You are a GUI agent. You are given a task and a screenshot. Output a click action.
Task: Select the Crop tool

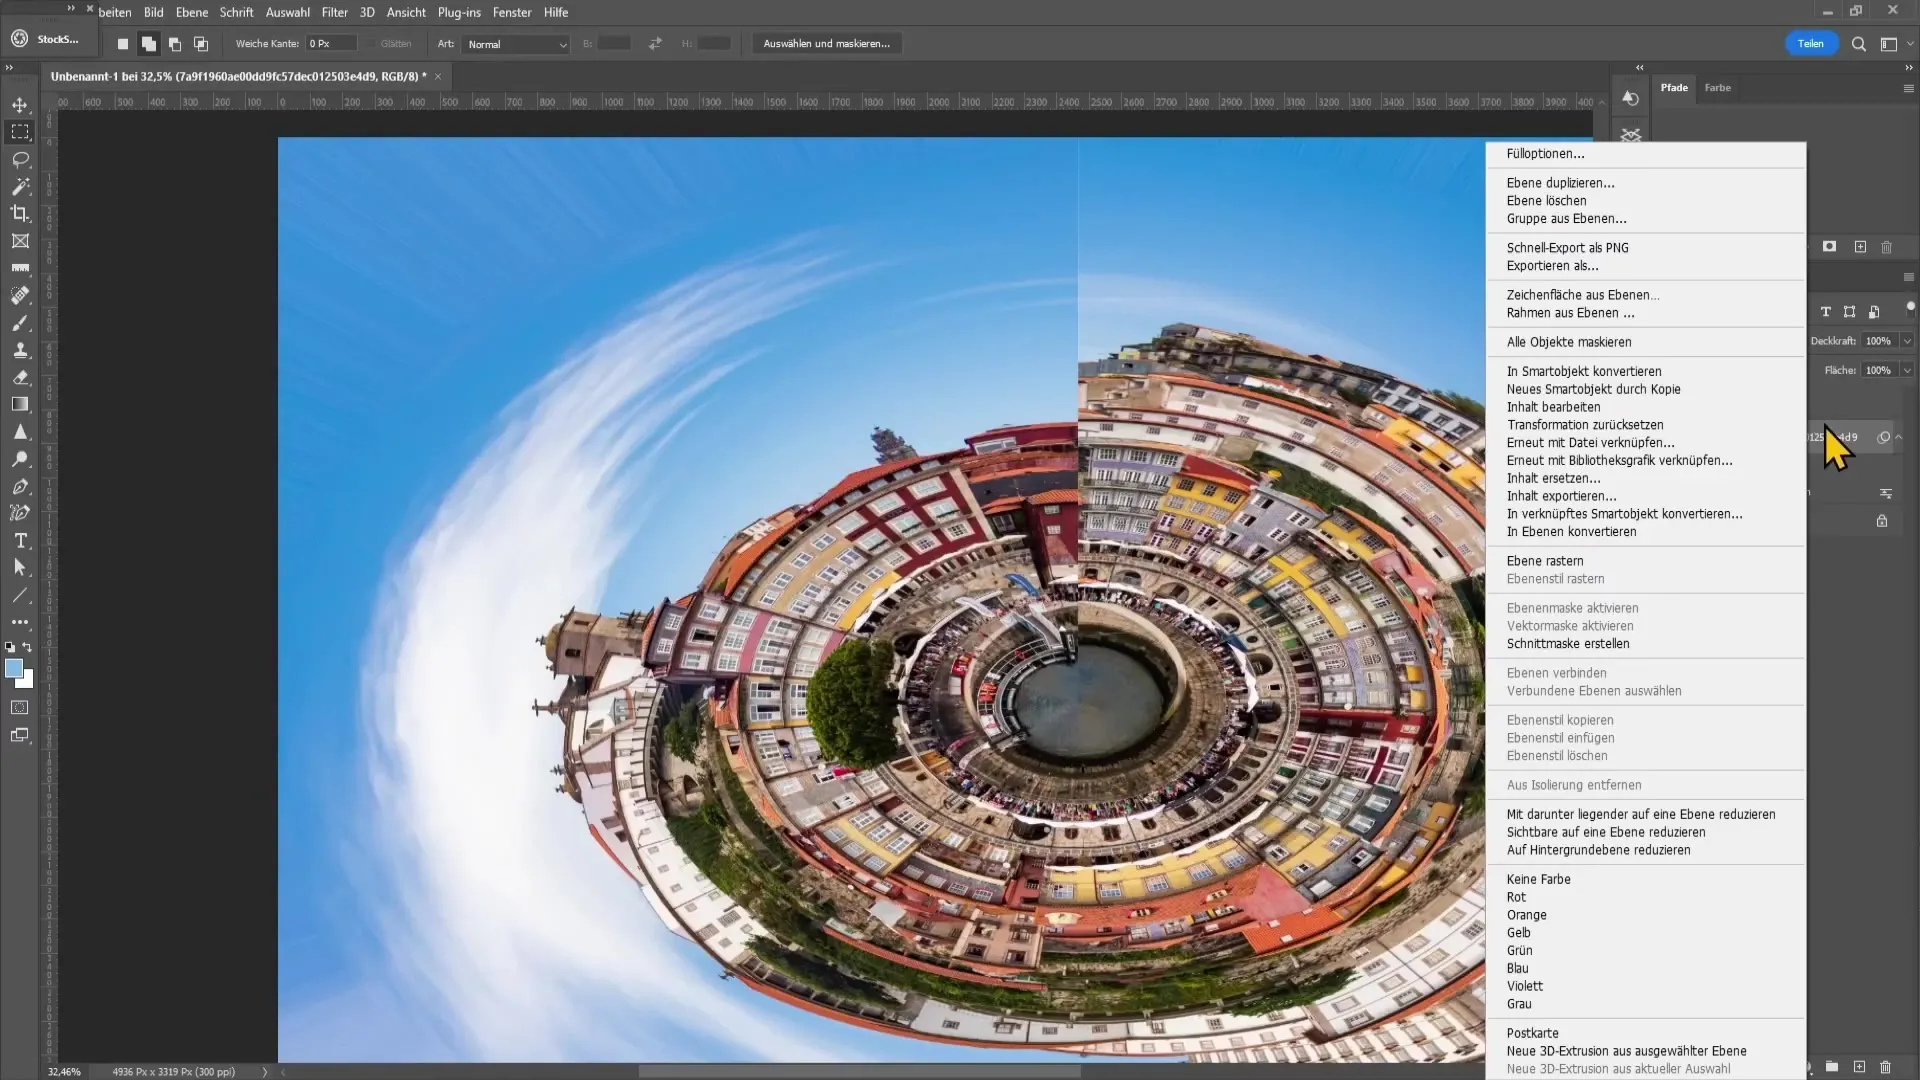(x=20, y=214)
